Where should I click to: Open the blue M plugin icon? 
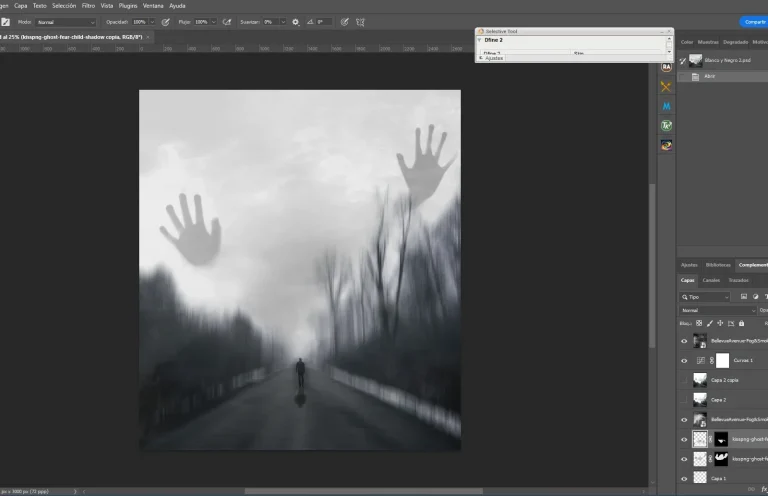click(x=666, y=106)
